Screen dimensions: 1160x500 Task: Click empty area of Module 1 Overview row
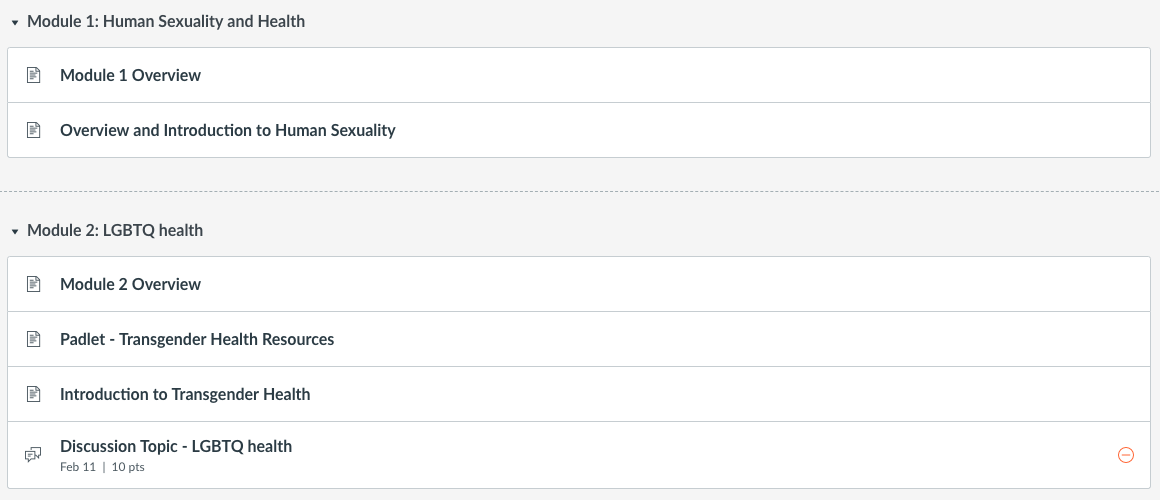point(650,75)
